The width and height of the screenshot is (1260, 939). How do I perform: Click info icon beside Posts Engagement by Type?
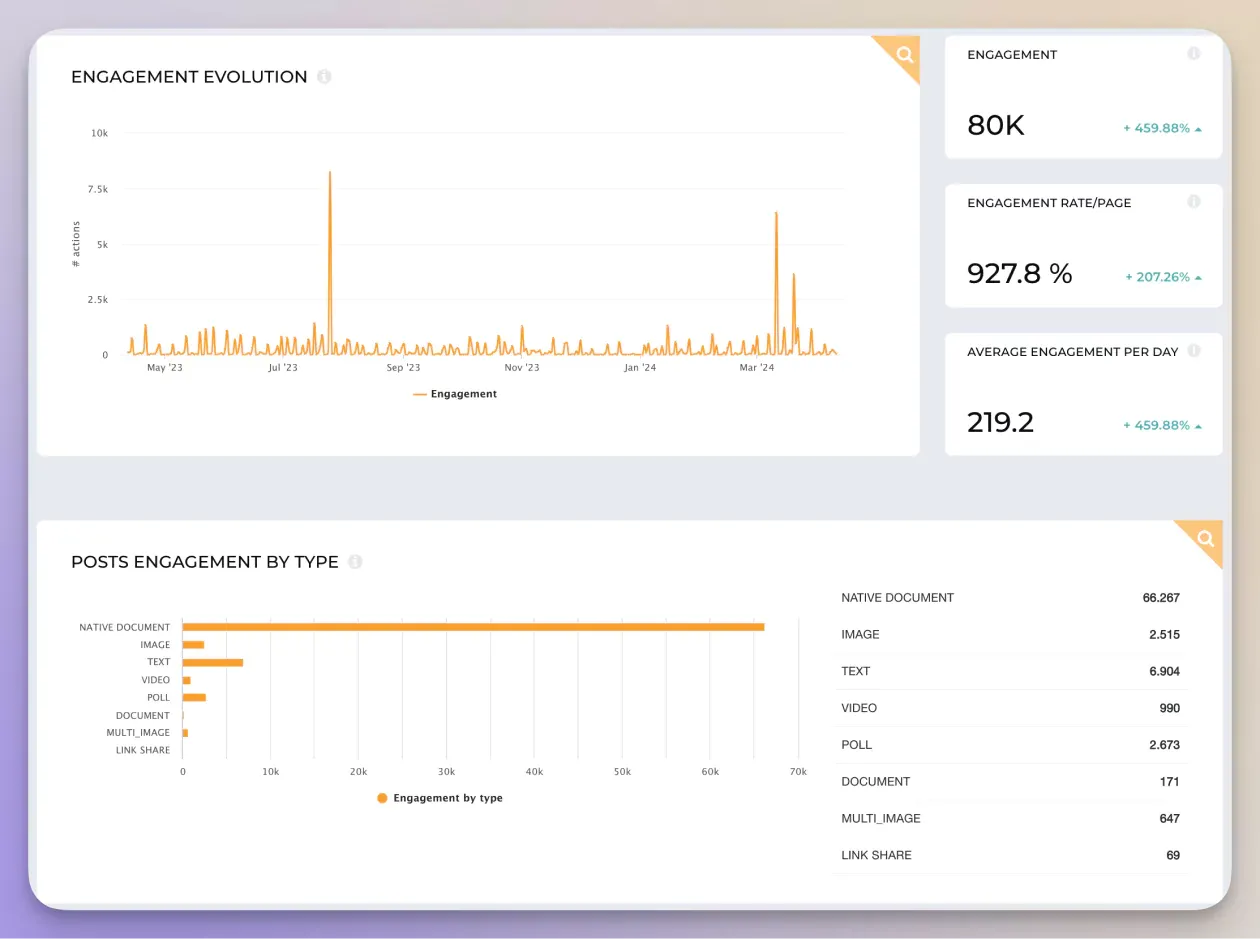[x=355, y=562]
